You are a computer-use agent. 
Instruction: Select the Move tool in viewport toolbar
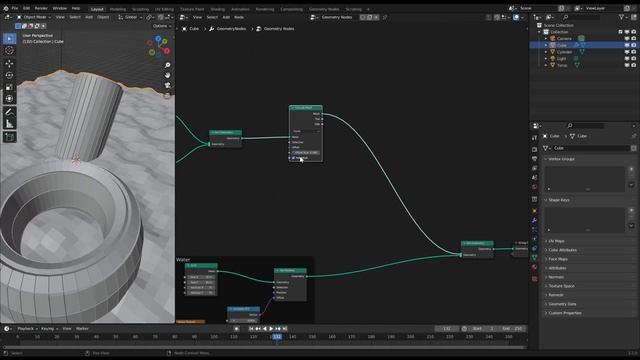(x=9, y=64)
